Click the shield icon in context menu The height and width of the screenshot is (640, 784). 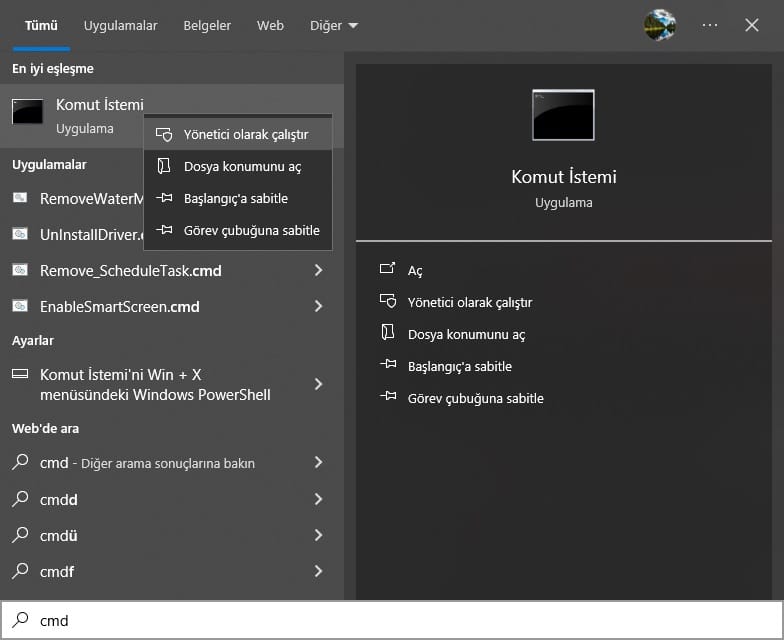(x=164, y=135)
